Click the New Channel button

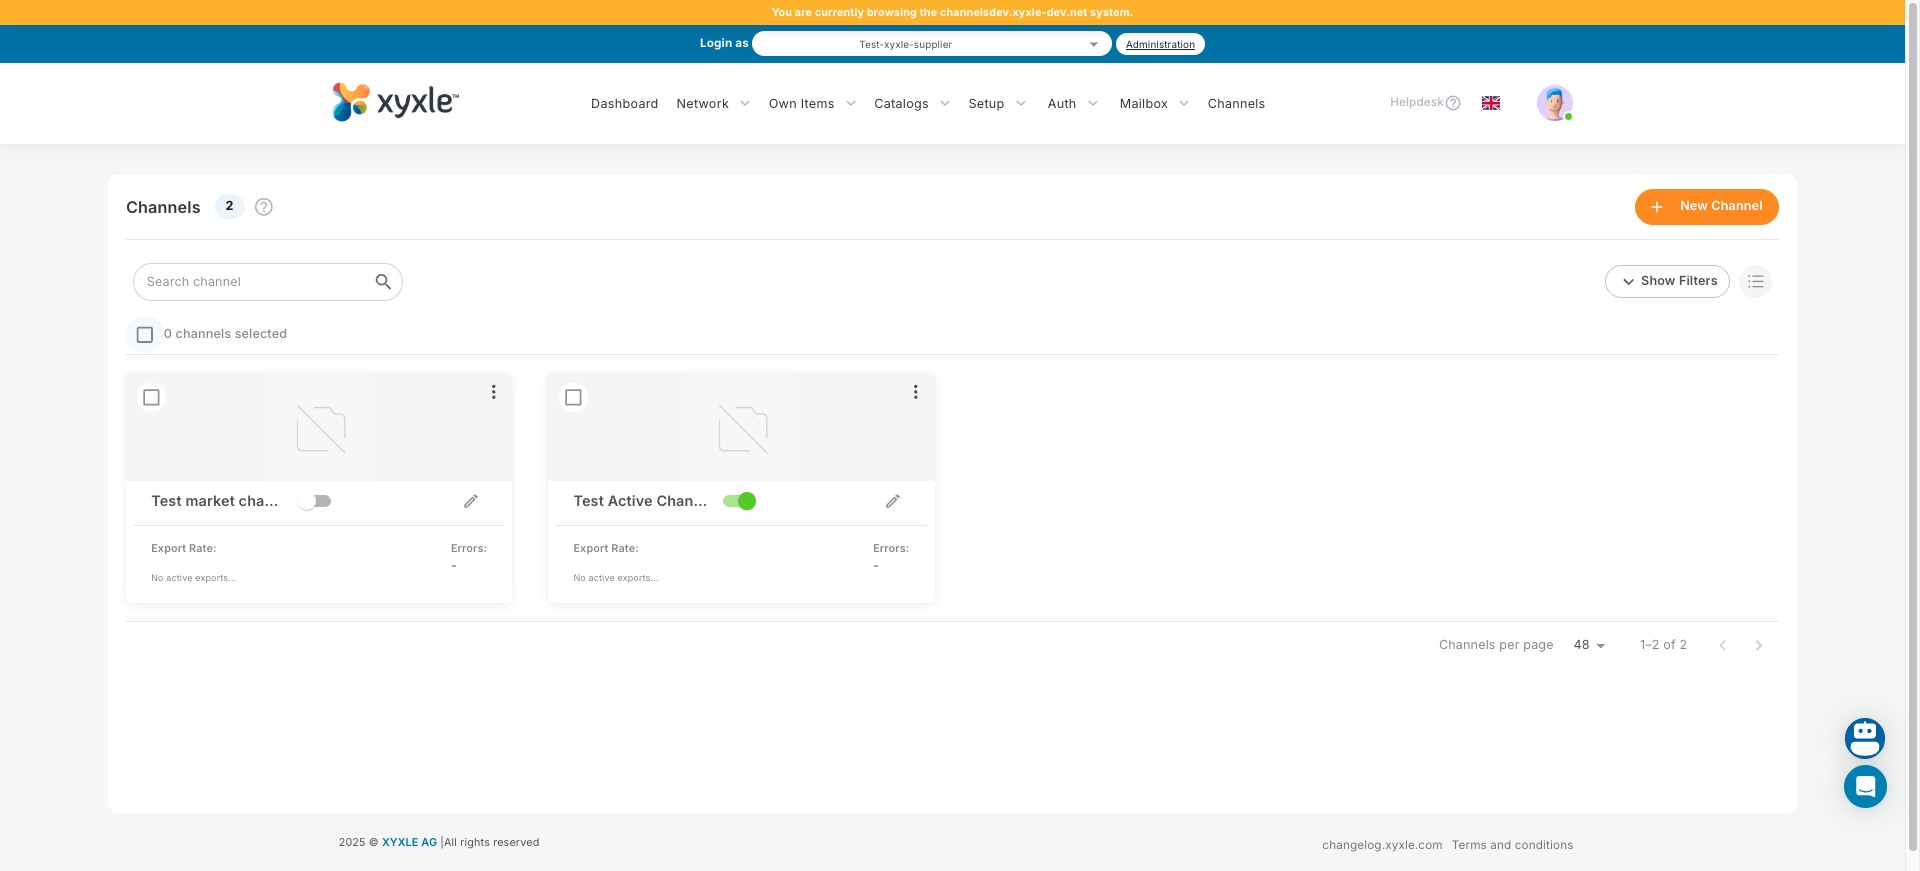point(1706,207)
